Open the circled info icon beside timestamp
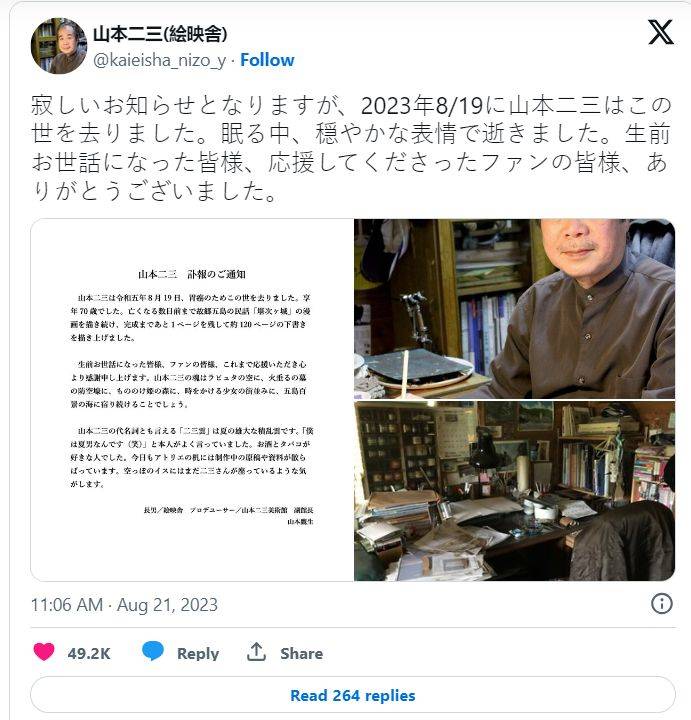This screenshot has width=691, height=720. tap(662, 603)
